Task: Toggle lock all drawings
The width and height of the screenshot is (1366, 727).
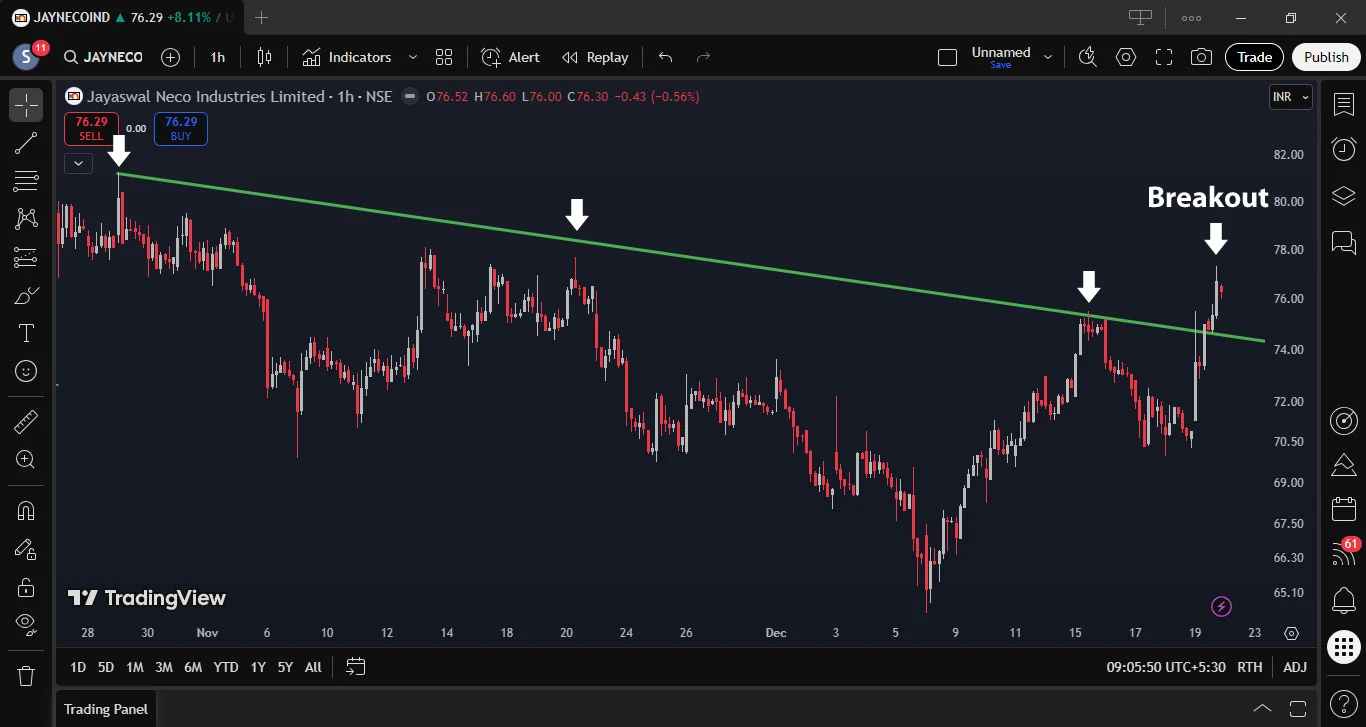Action: 26,587
